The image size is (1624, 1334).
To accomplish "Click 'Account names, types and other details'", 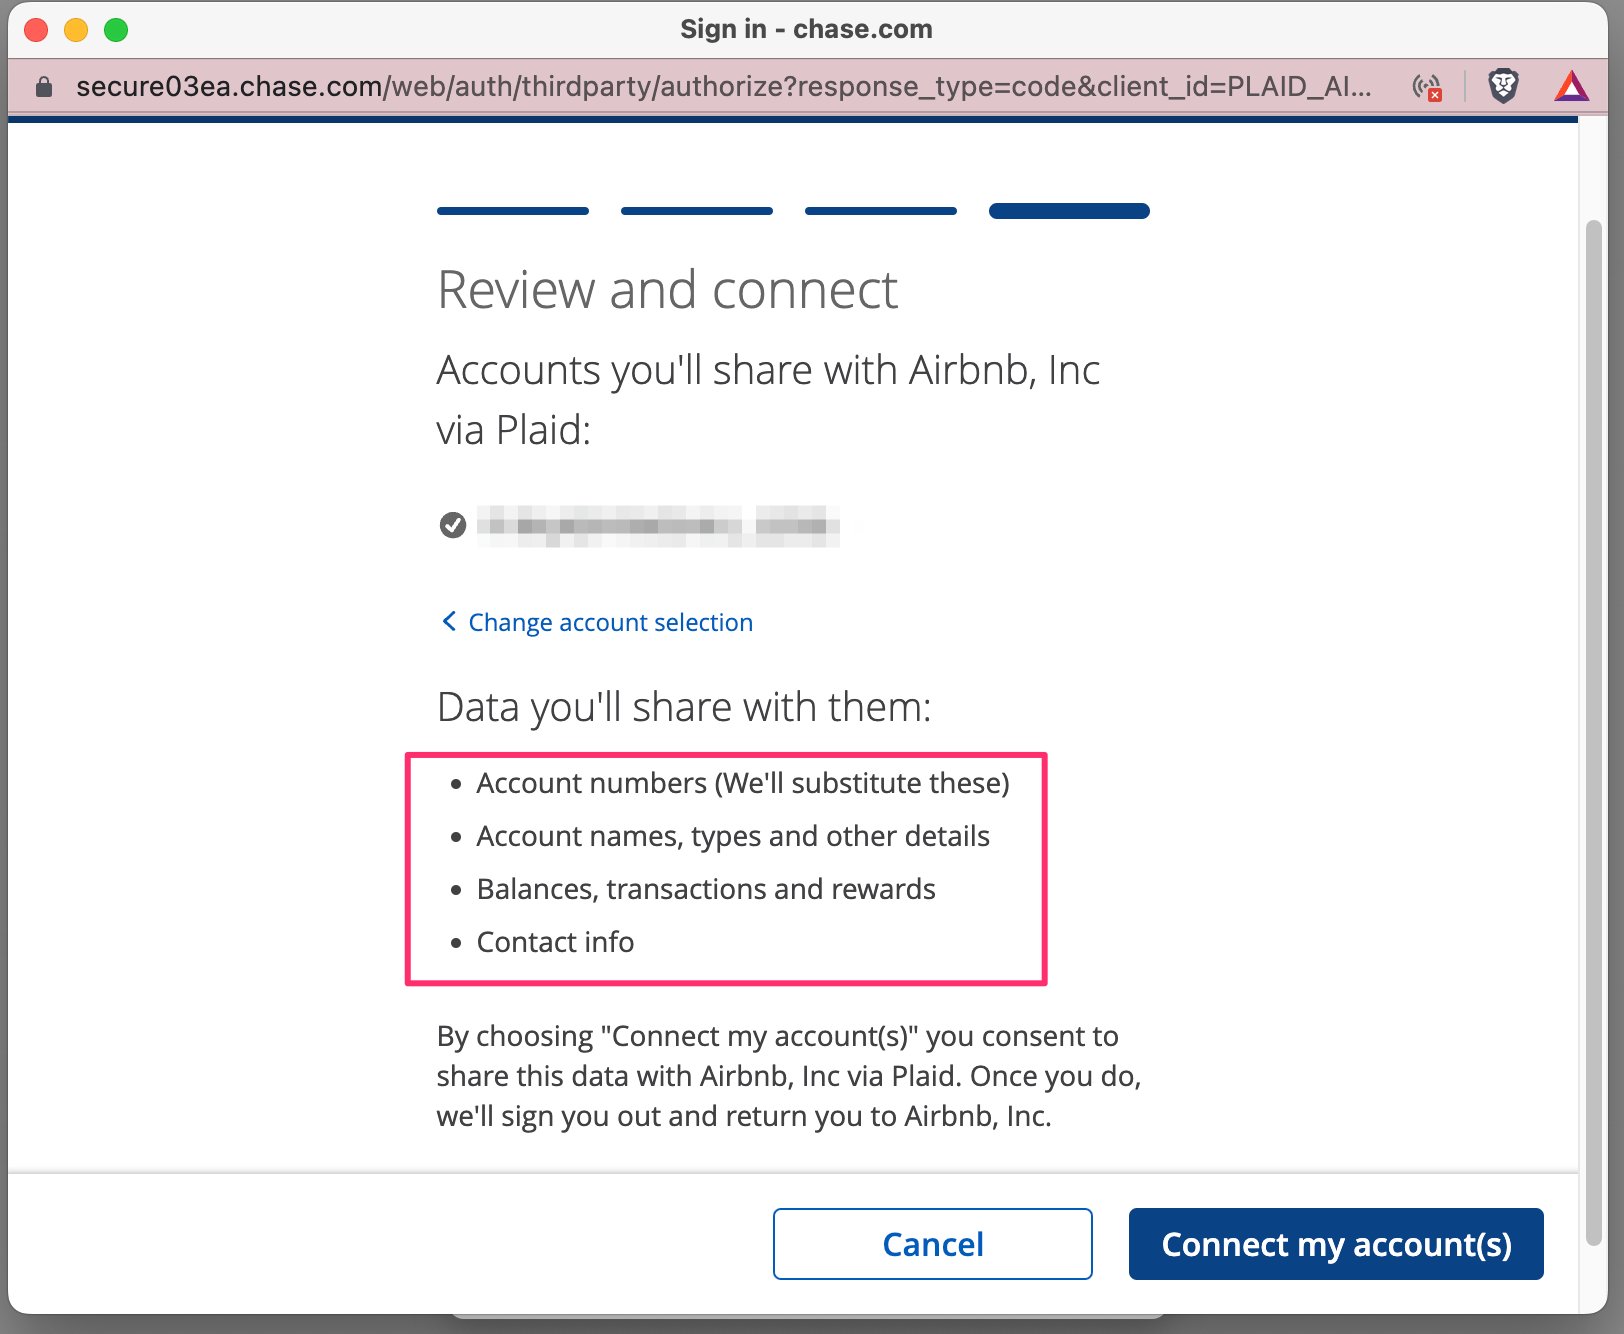I will (x=733, y=836).
